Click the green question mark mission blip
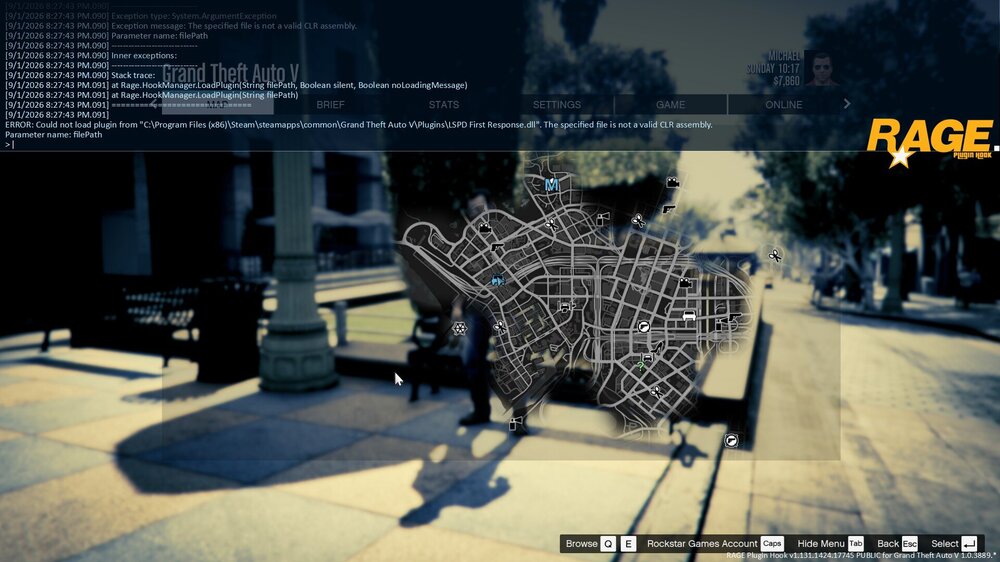 [x=640, y=367]
